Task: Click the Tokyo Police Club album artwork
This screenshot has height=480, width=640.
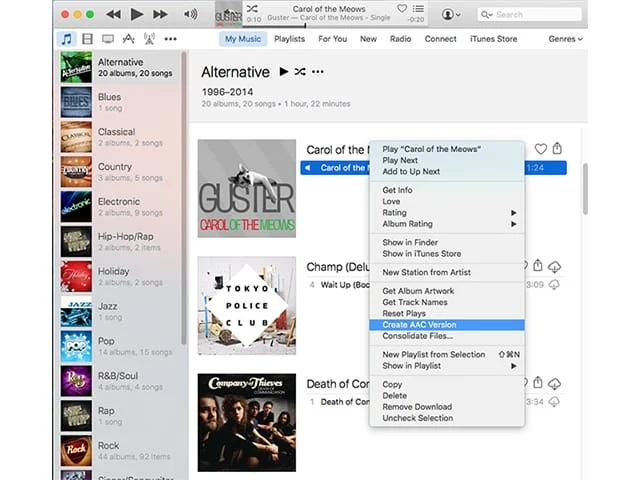Action: (247, 305)
